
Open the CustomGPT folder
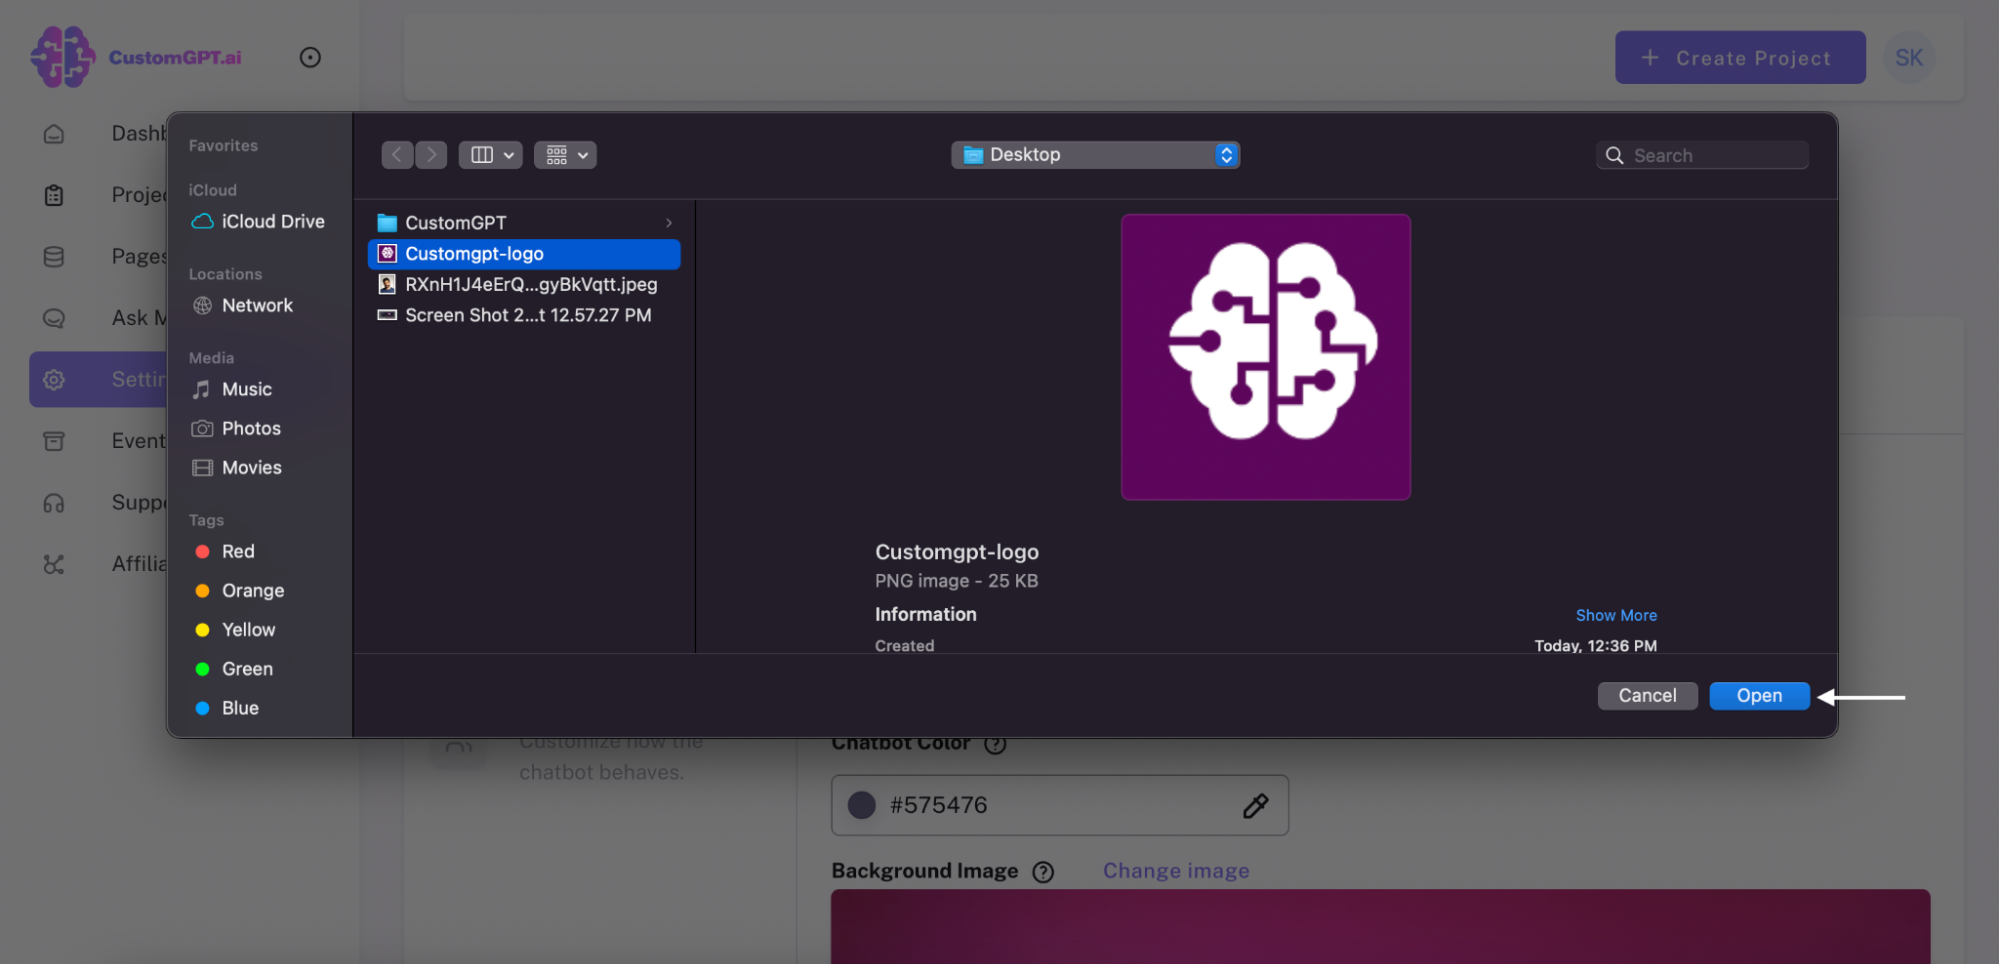pos(524,223)
